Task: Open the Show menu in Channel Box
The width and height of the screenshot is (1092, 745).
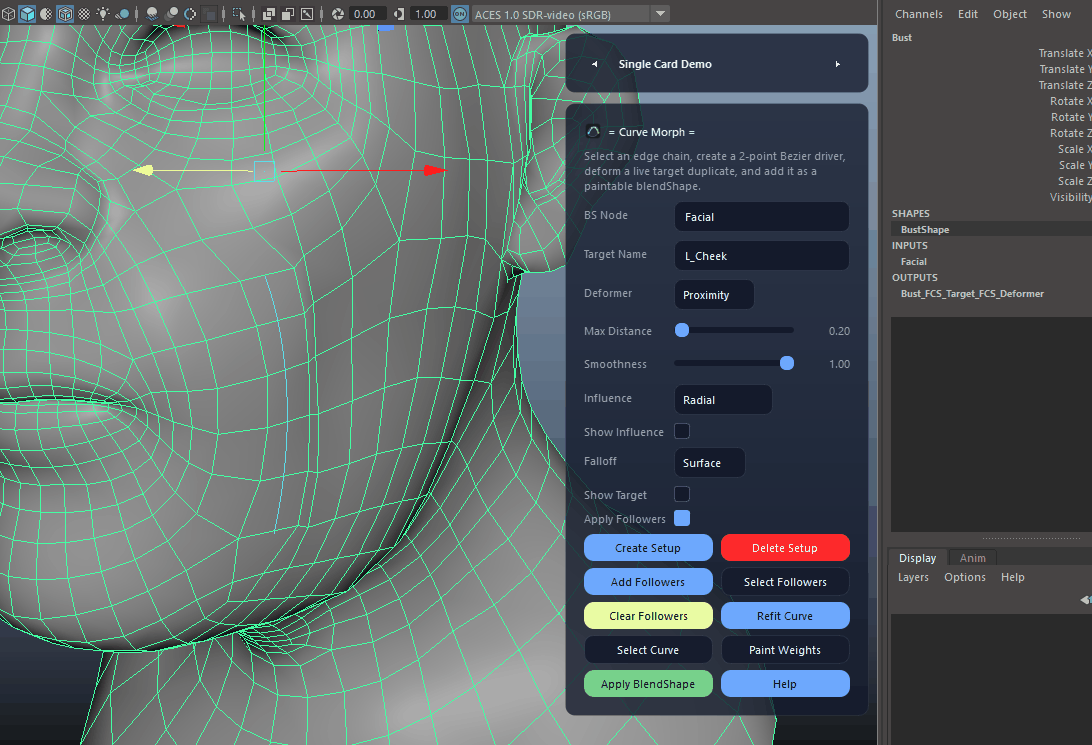Action: pyautogui.click(x=1056, y=14)
